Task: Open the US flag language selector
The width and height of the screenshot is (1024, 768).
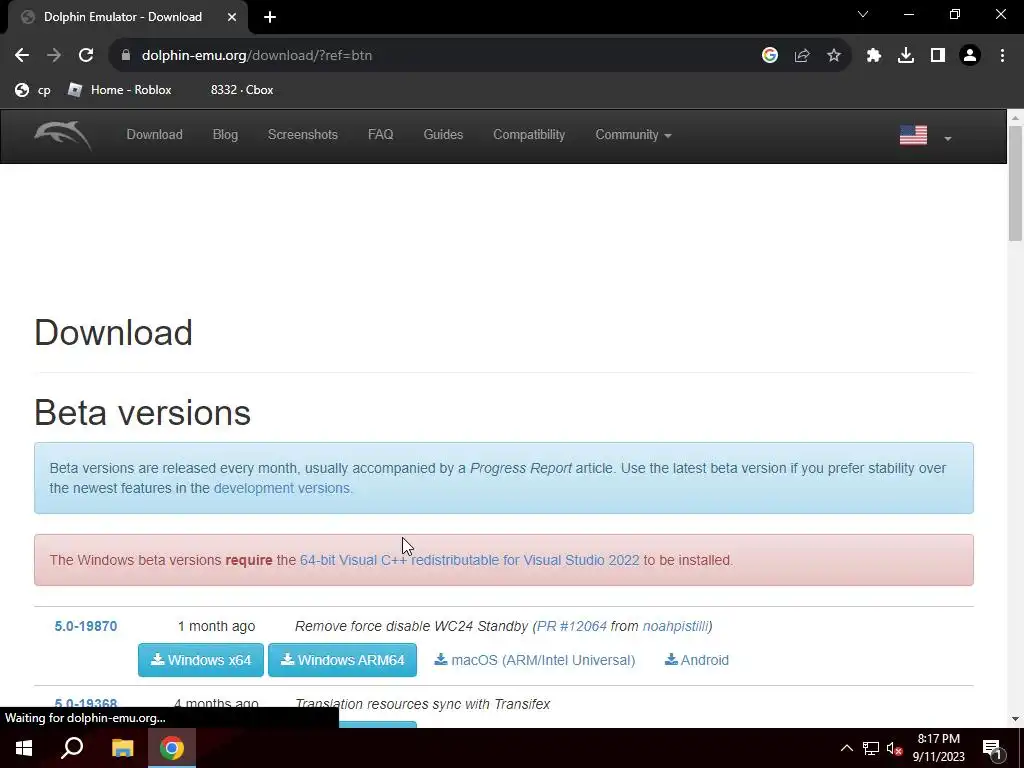Action: (925, 136)
